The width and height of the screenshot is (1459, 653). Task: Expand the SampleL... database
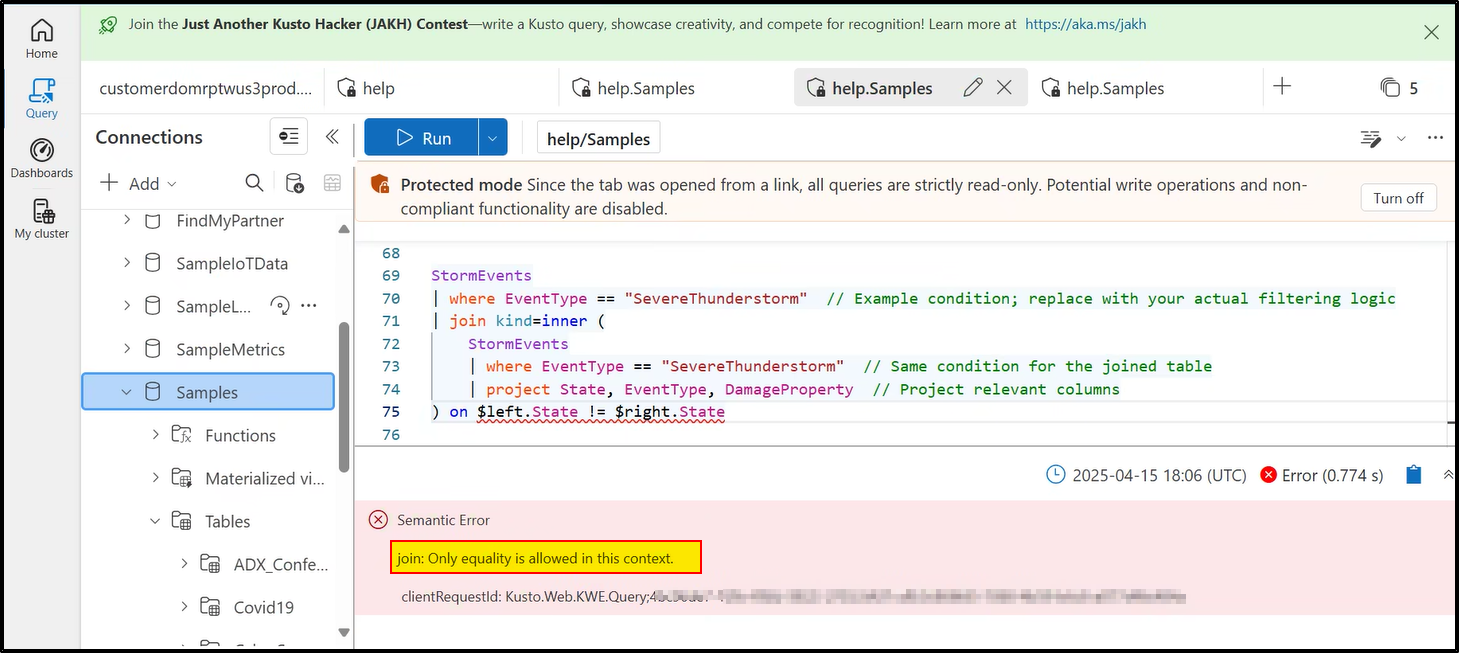pos(127,306)
